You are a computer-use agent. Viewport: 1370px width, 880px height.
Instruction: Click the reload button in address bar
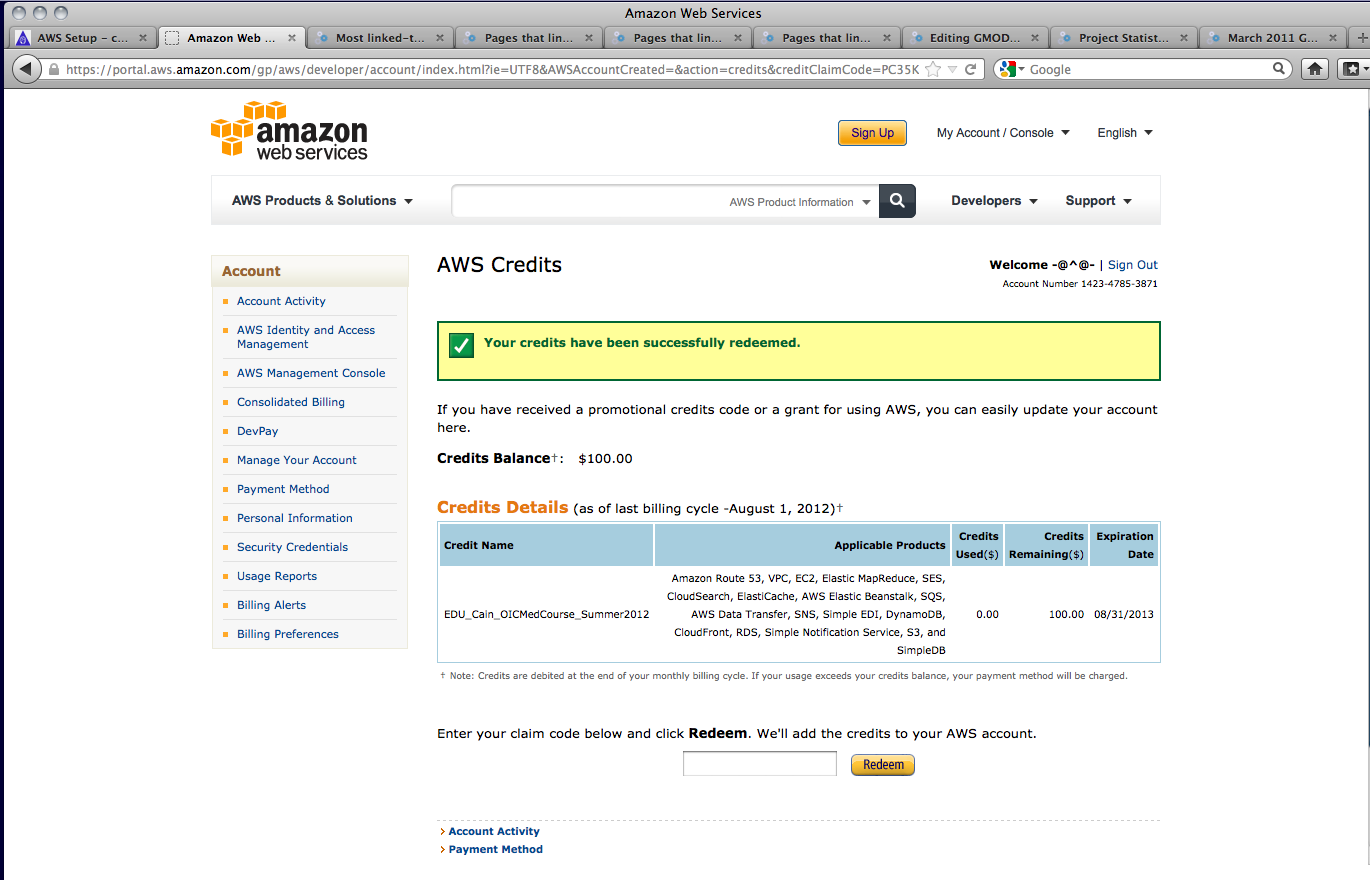coord(971,69)
